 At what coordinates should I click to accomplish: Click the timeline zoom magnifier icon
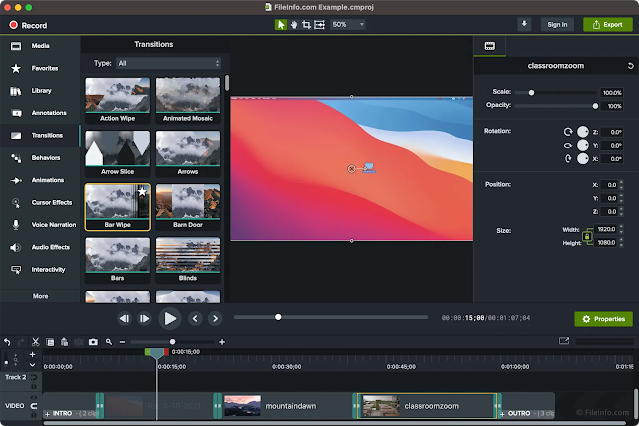tap(109, 342)
